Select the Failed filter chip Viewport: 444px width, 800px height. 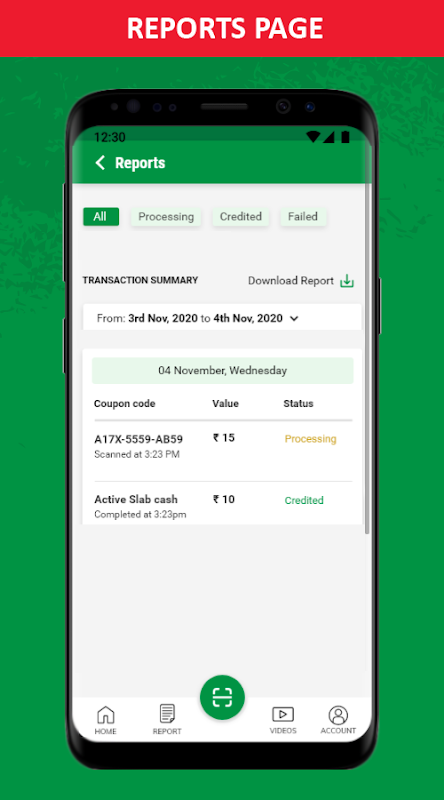click(303, 216)
